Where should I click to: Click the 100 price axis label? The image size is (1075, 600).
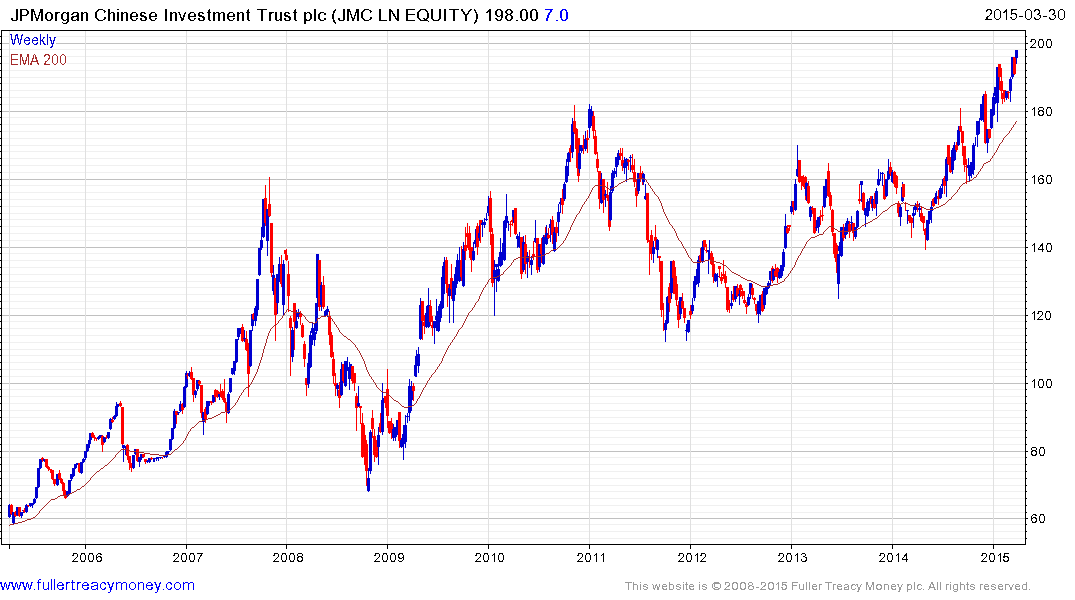tap(1041, 383)
